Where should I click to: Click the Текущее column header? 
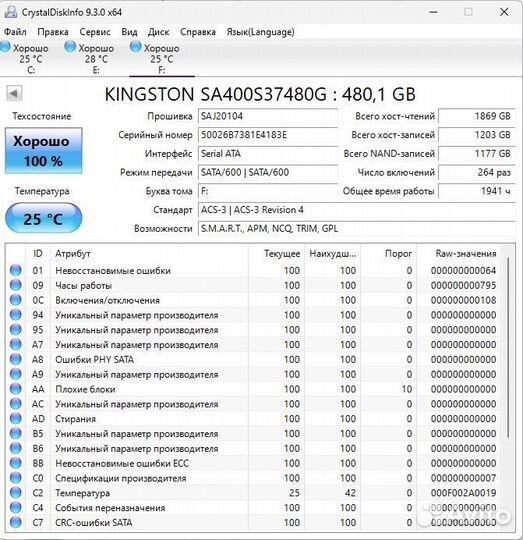click(276, 254)
